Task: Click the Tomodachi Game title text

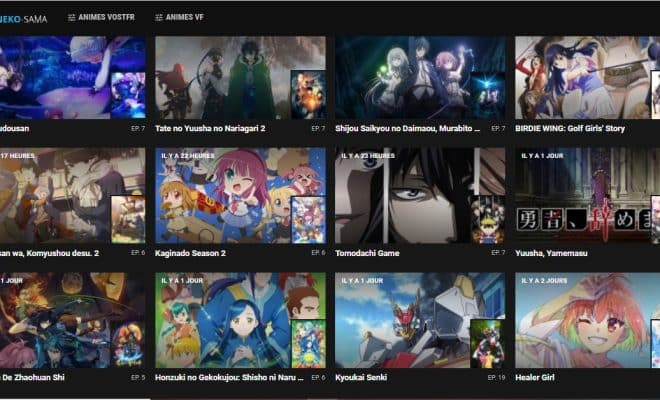Action: coord(367,253)
